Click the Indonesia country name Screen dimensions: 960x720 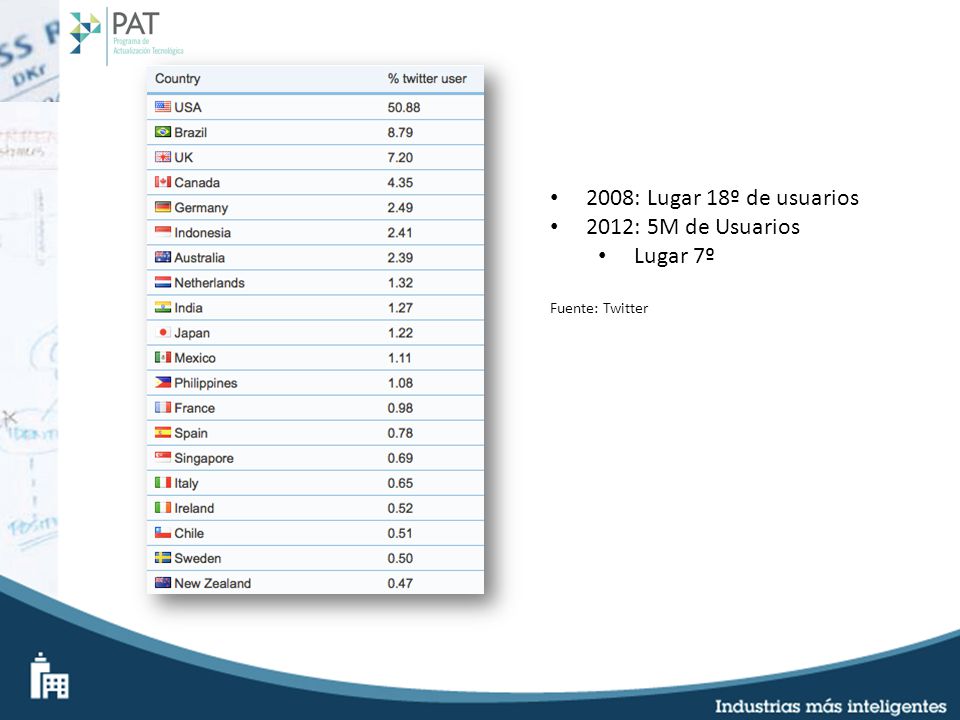[203, 233]
